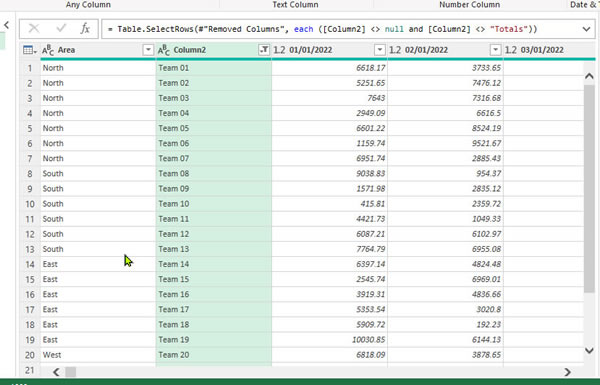
Task: Open the 01/01/2022 column filter dropdown
Action: (x=380, y=50)
